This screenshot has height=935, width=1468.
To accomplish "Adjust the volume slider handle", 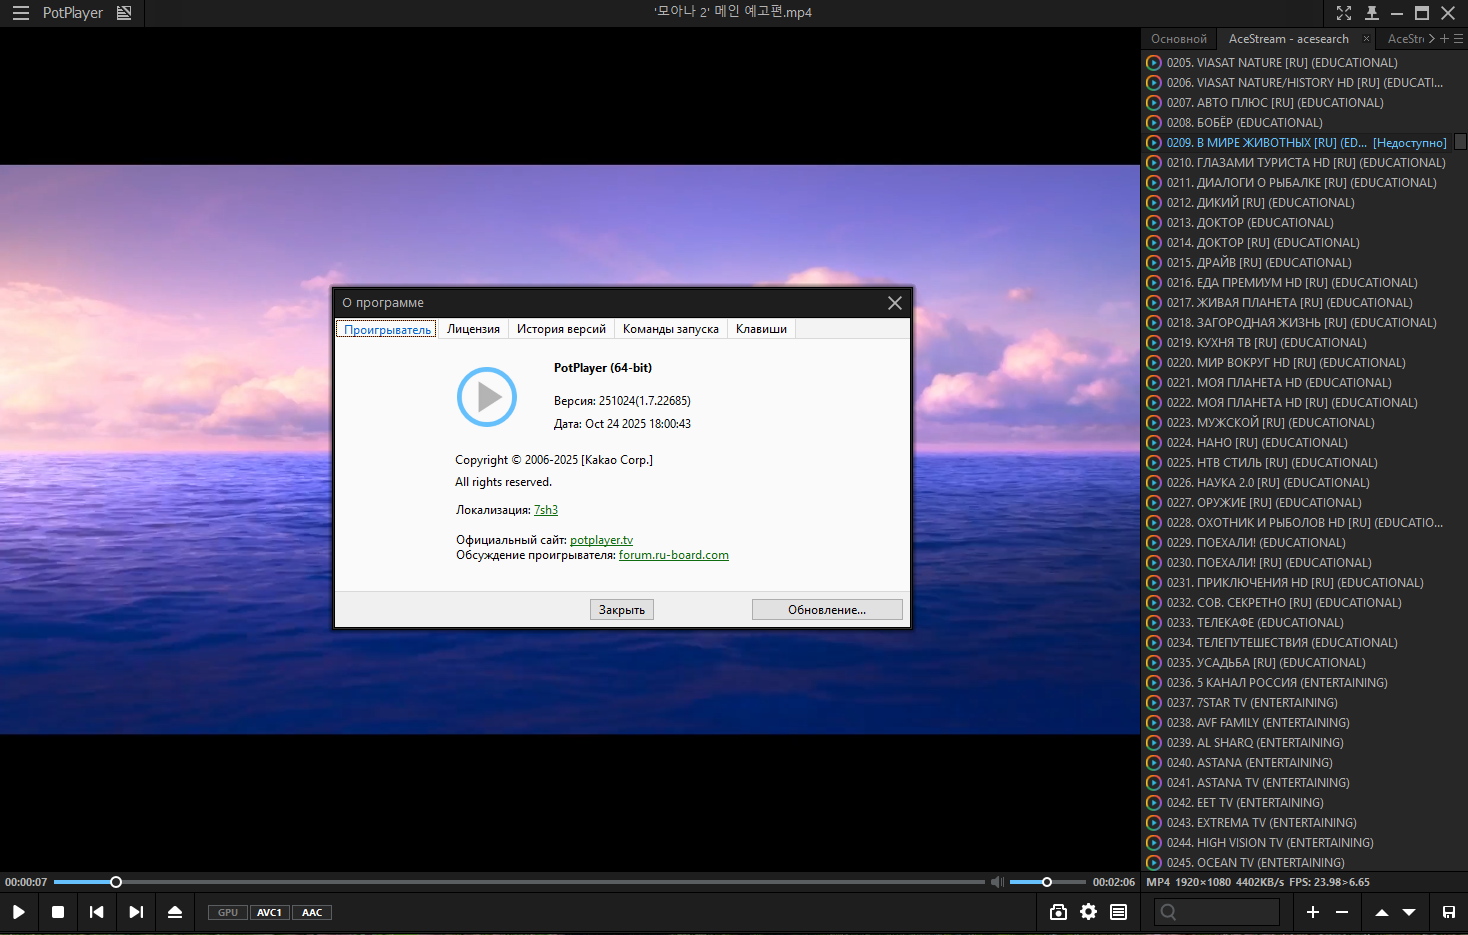I will coord(1047,882).
